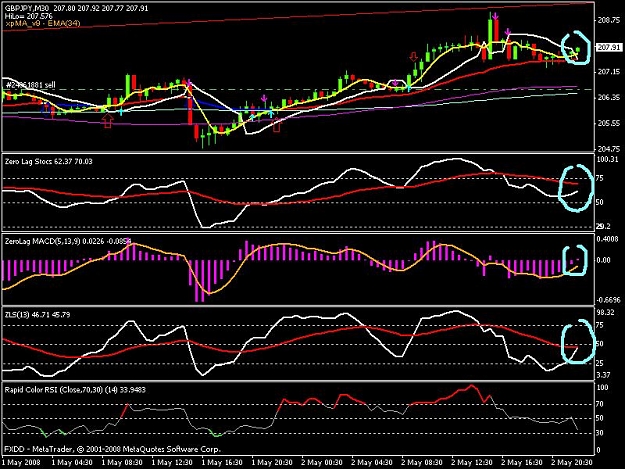Select the red down-arrow signal near 2 May 08:30
This screenshot has width=625, height=469.
[x=414, y=56]
